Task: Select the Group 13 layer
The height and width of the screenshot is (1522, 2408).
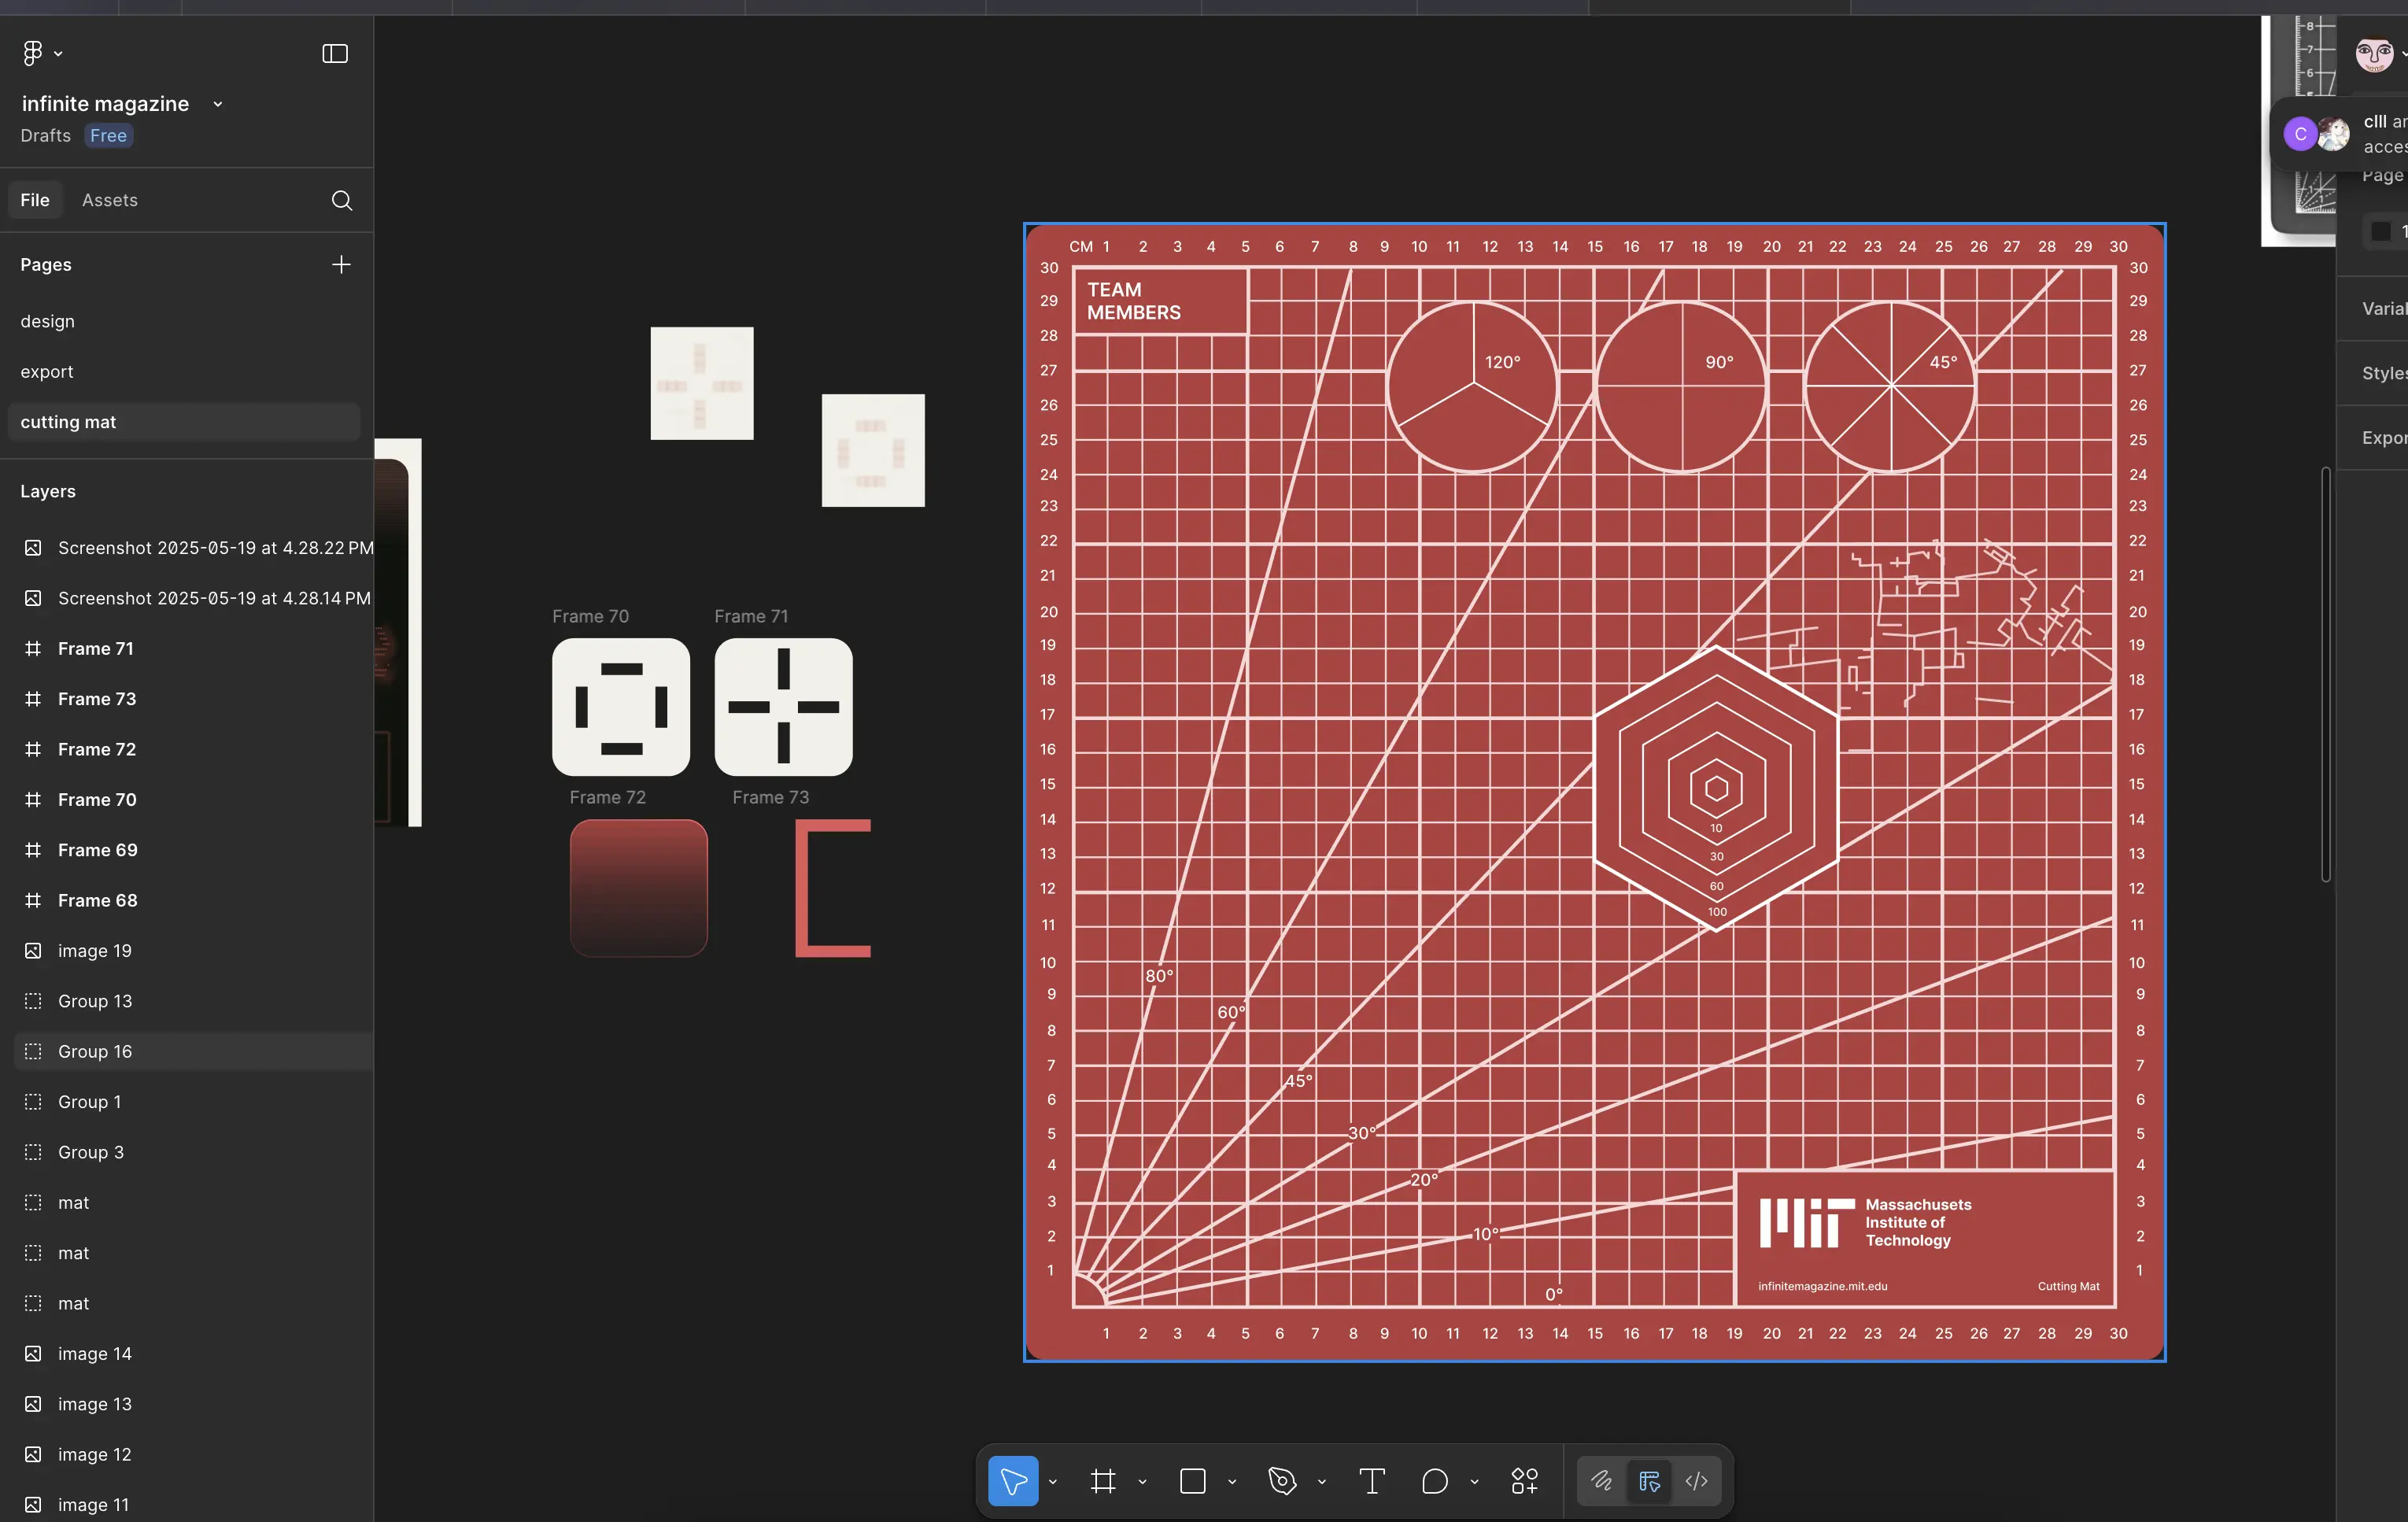Action: pyautogui.click(x=95, y=1001)
